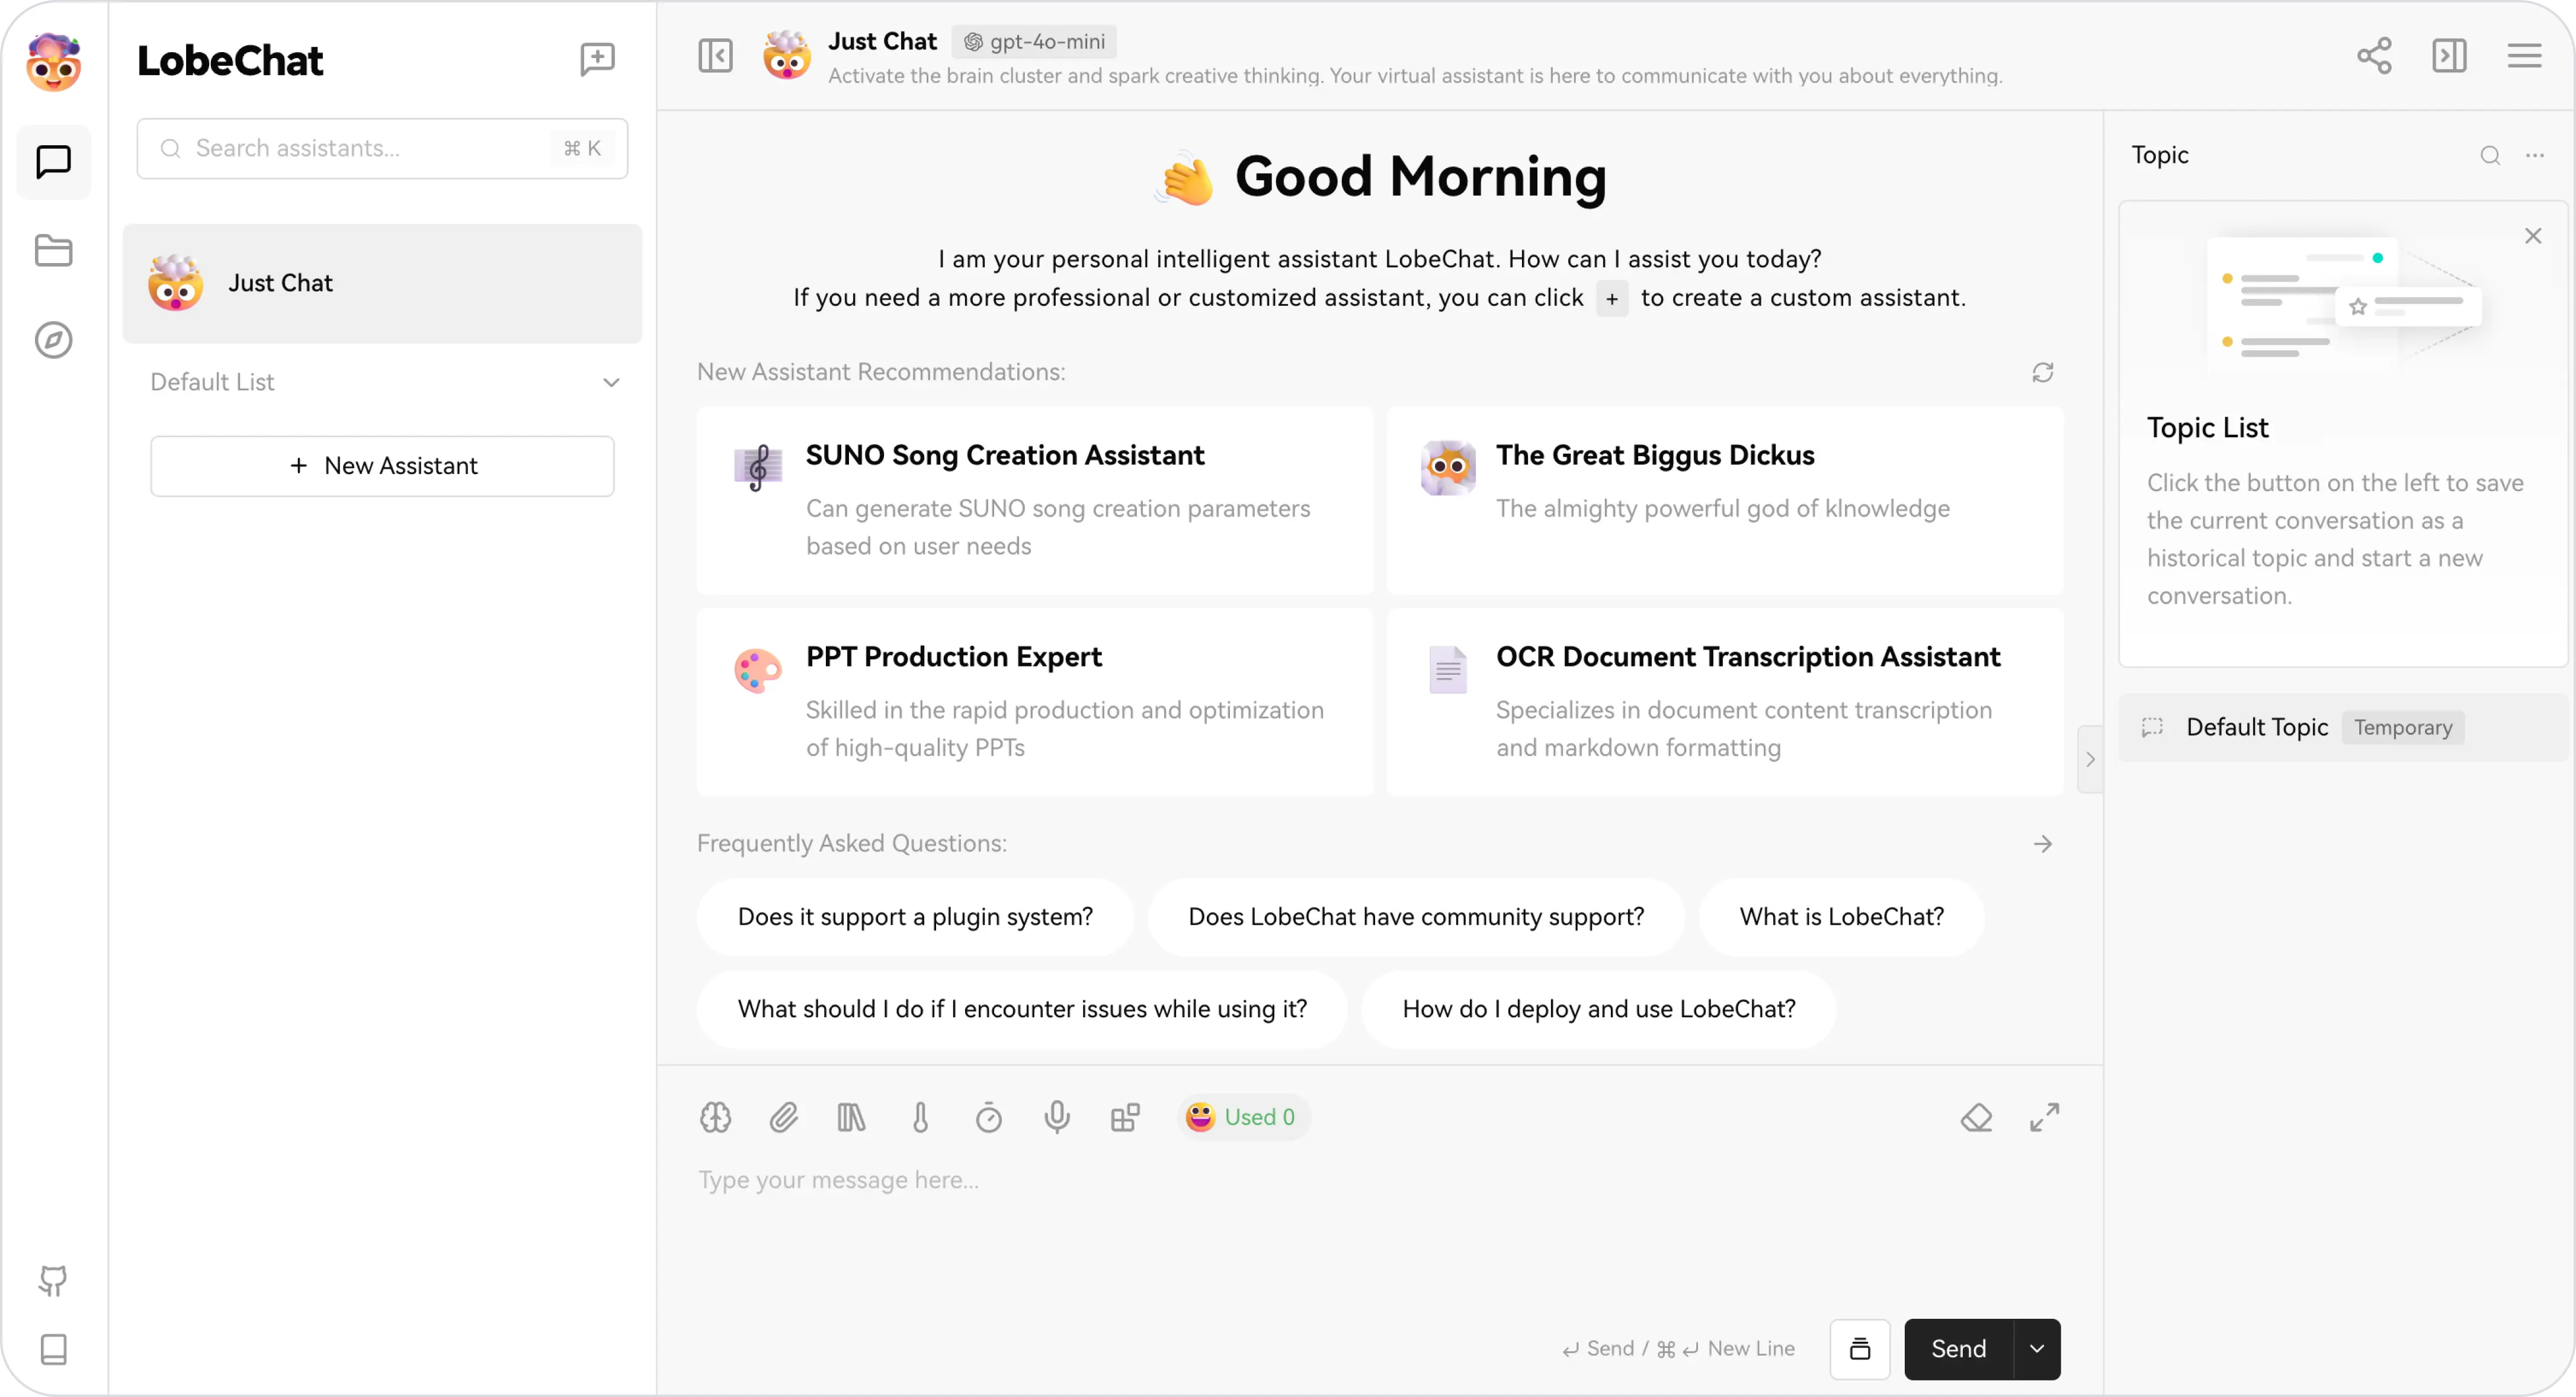
Task: Click the knowledge base/stack icon
Action: 853,1117
